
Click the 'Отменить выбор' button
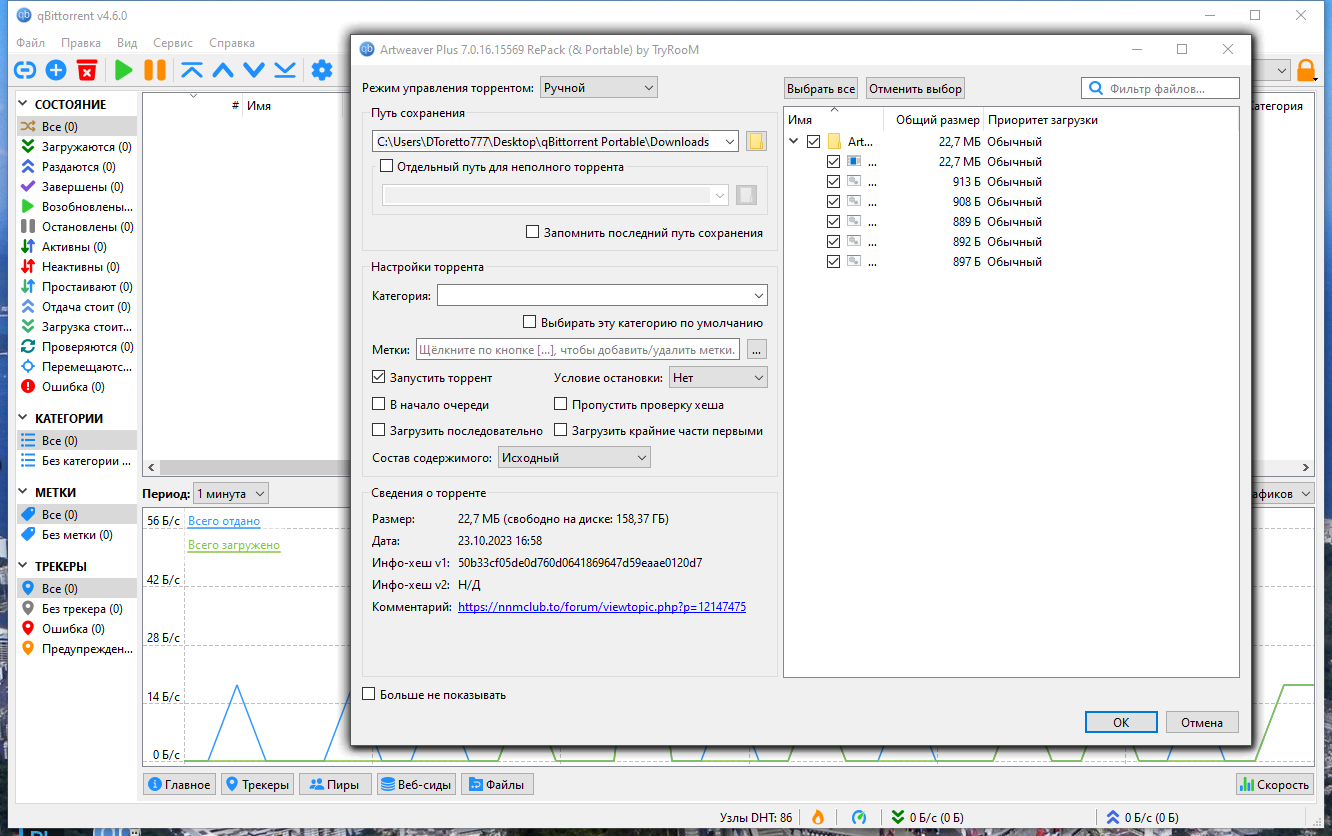coord(915,88)
